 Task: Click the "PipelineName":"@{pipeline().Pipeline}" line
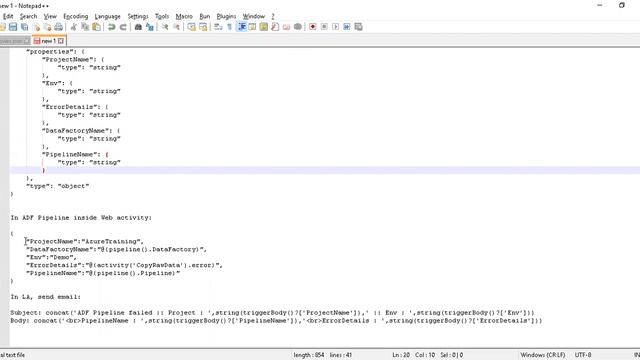click(103, 273)
